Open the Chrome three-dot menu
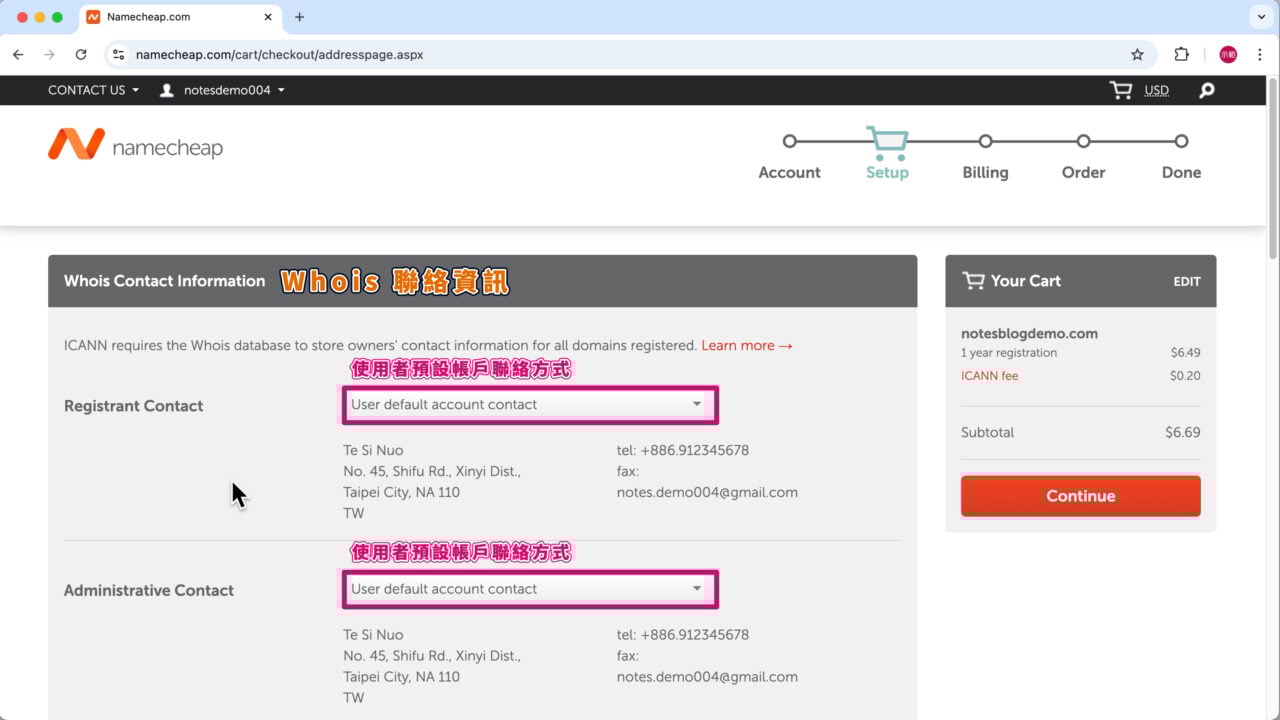The height and width of the screenshot is (720, 1280). click(x=1260, y=54)
